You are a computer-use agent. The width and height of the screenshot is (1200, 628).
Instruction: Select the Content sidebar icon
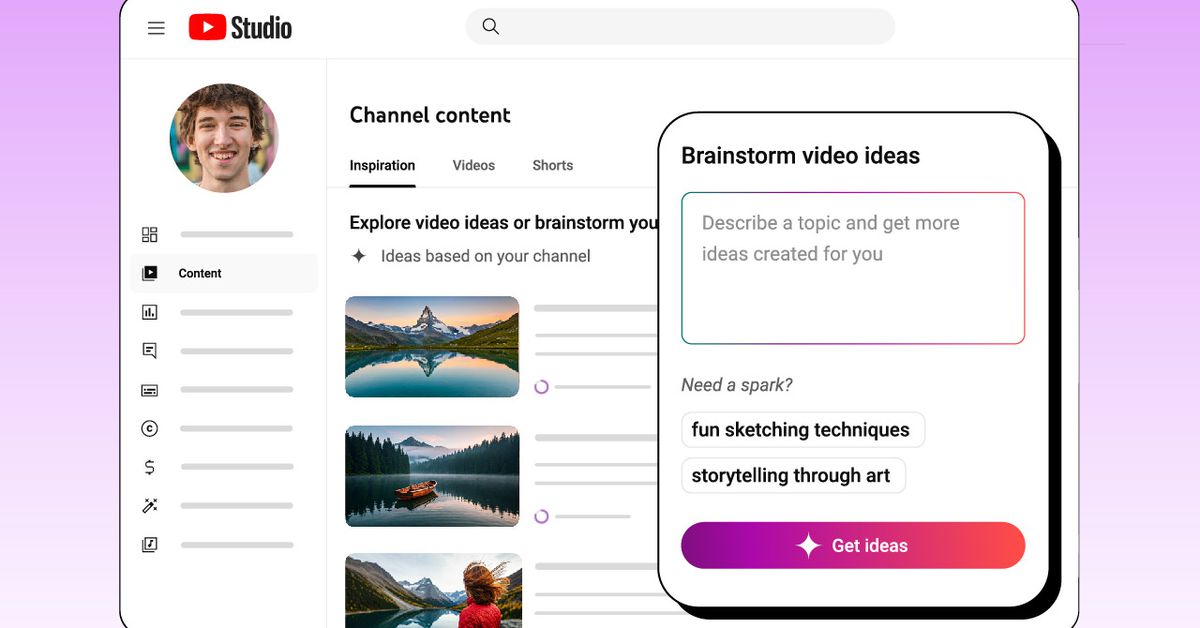[x=150, y=273]
